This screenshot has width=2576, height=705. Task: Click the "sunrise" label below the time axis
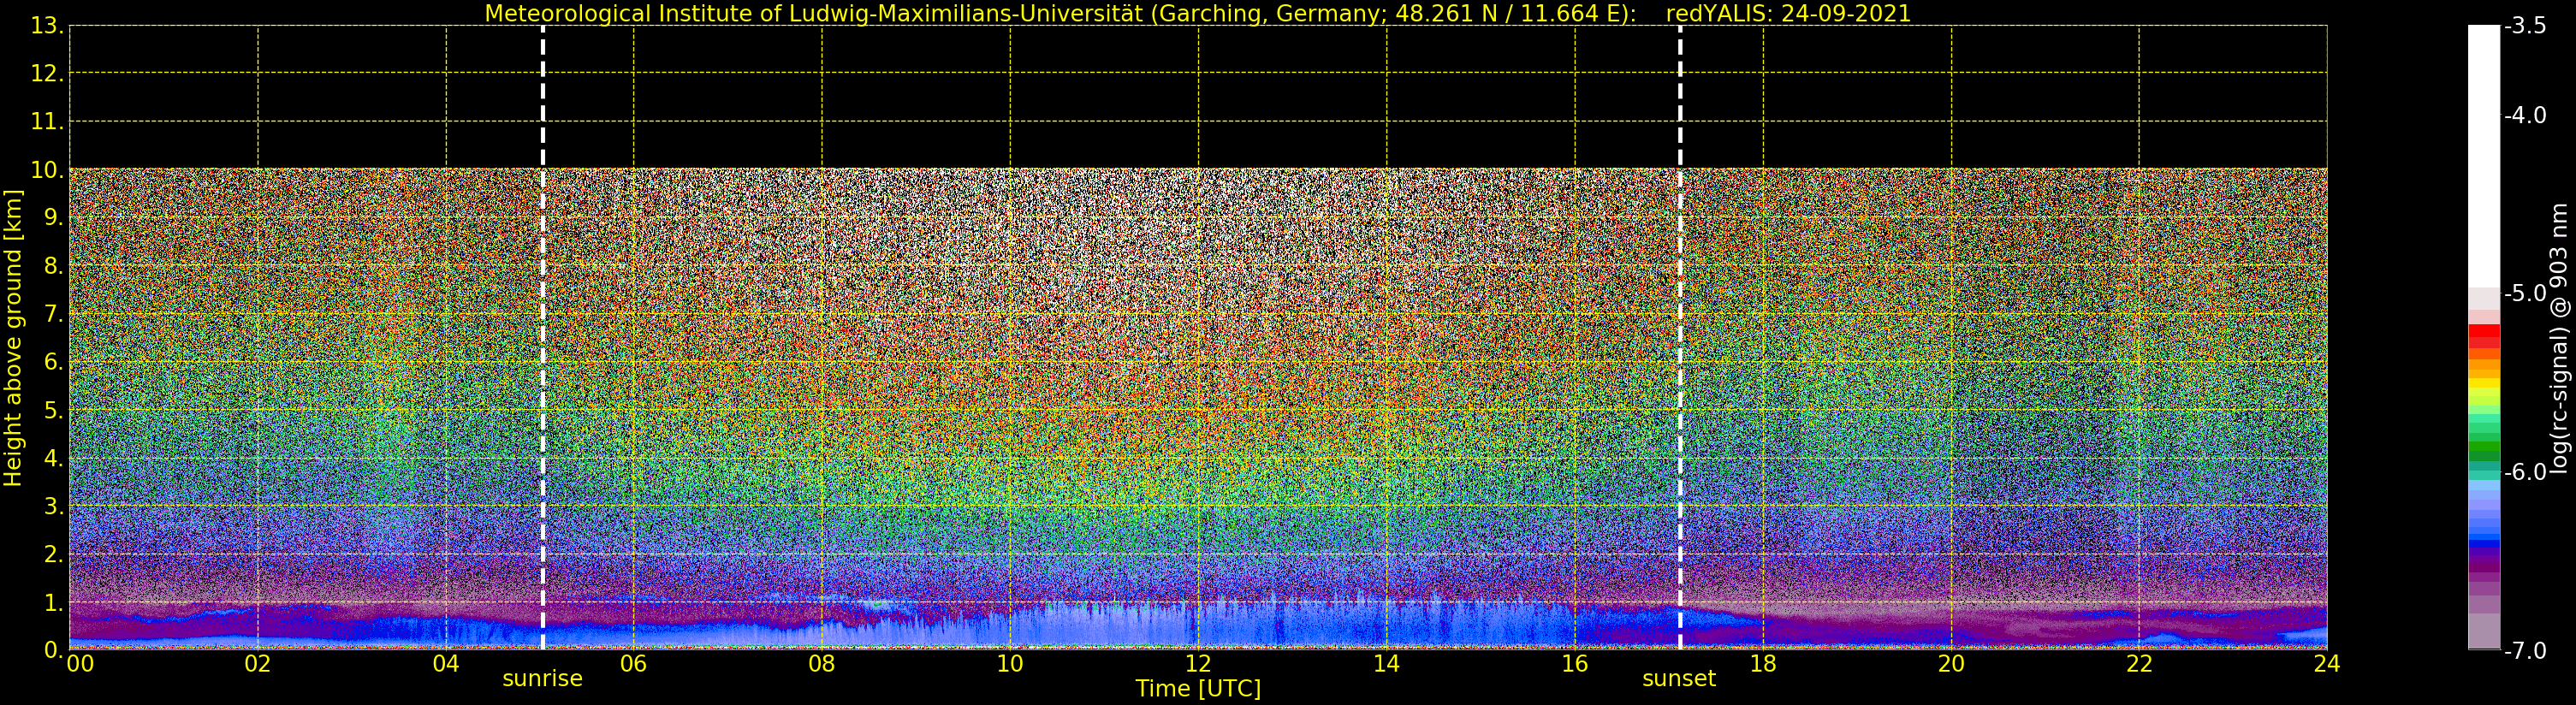542,679
